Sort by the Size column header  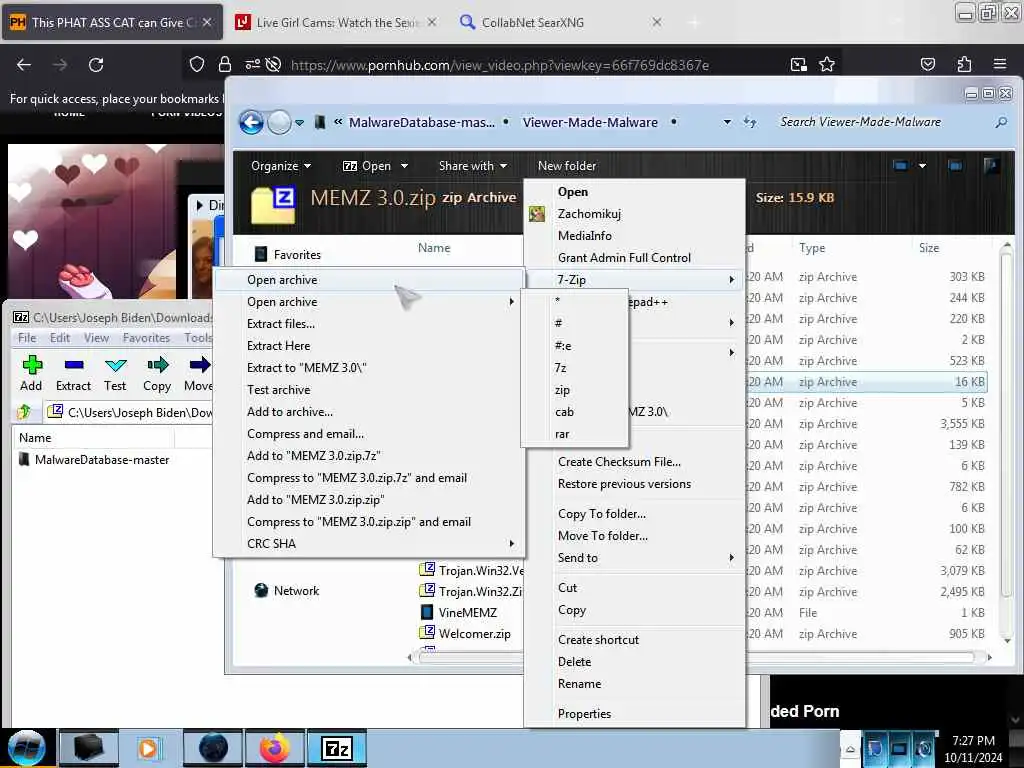click(929, 248)
